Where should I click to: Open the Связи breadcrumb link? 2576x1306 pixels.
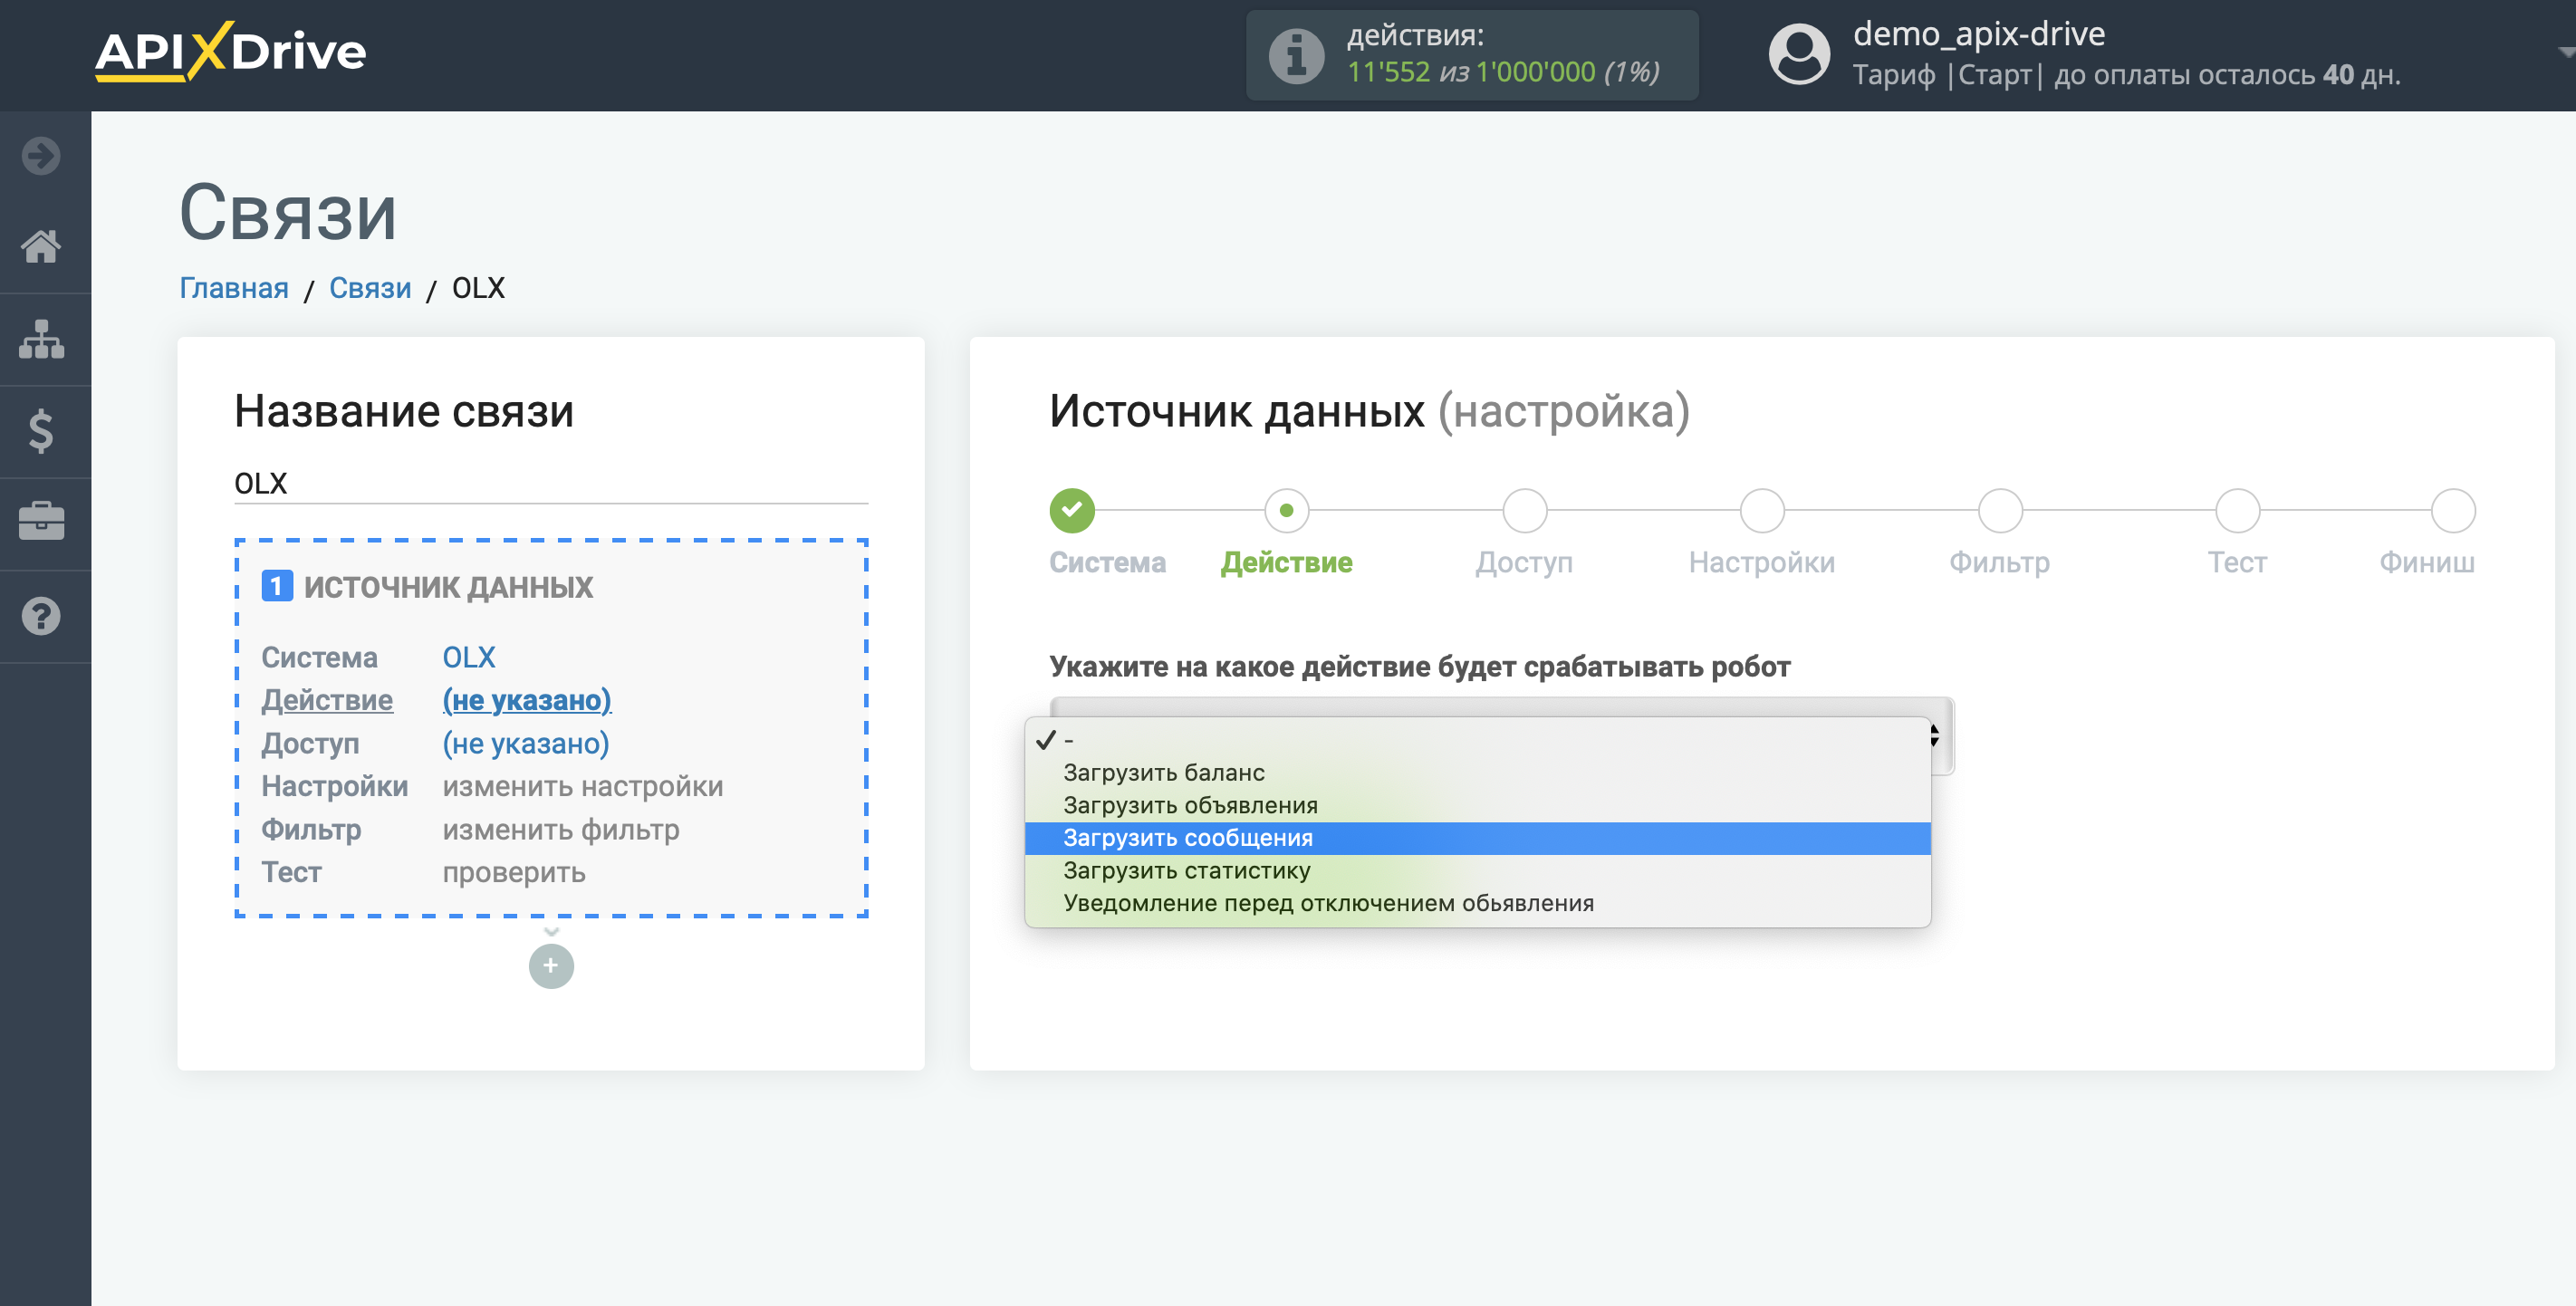tap(370, 288)
